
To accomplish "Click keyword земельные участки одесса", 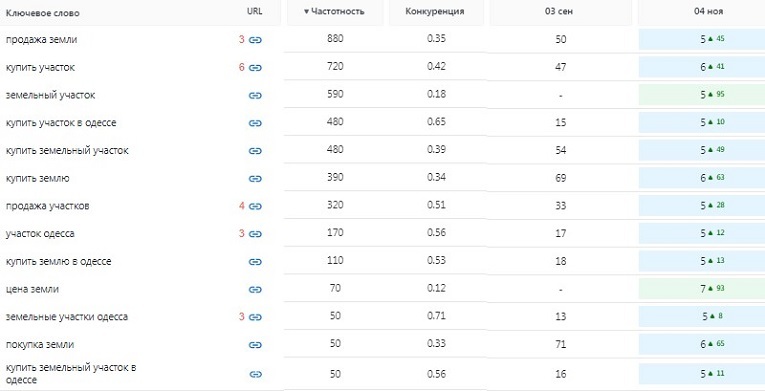I will [x=67, y=317].
